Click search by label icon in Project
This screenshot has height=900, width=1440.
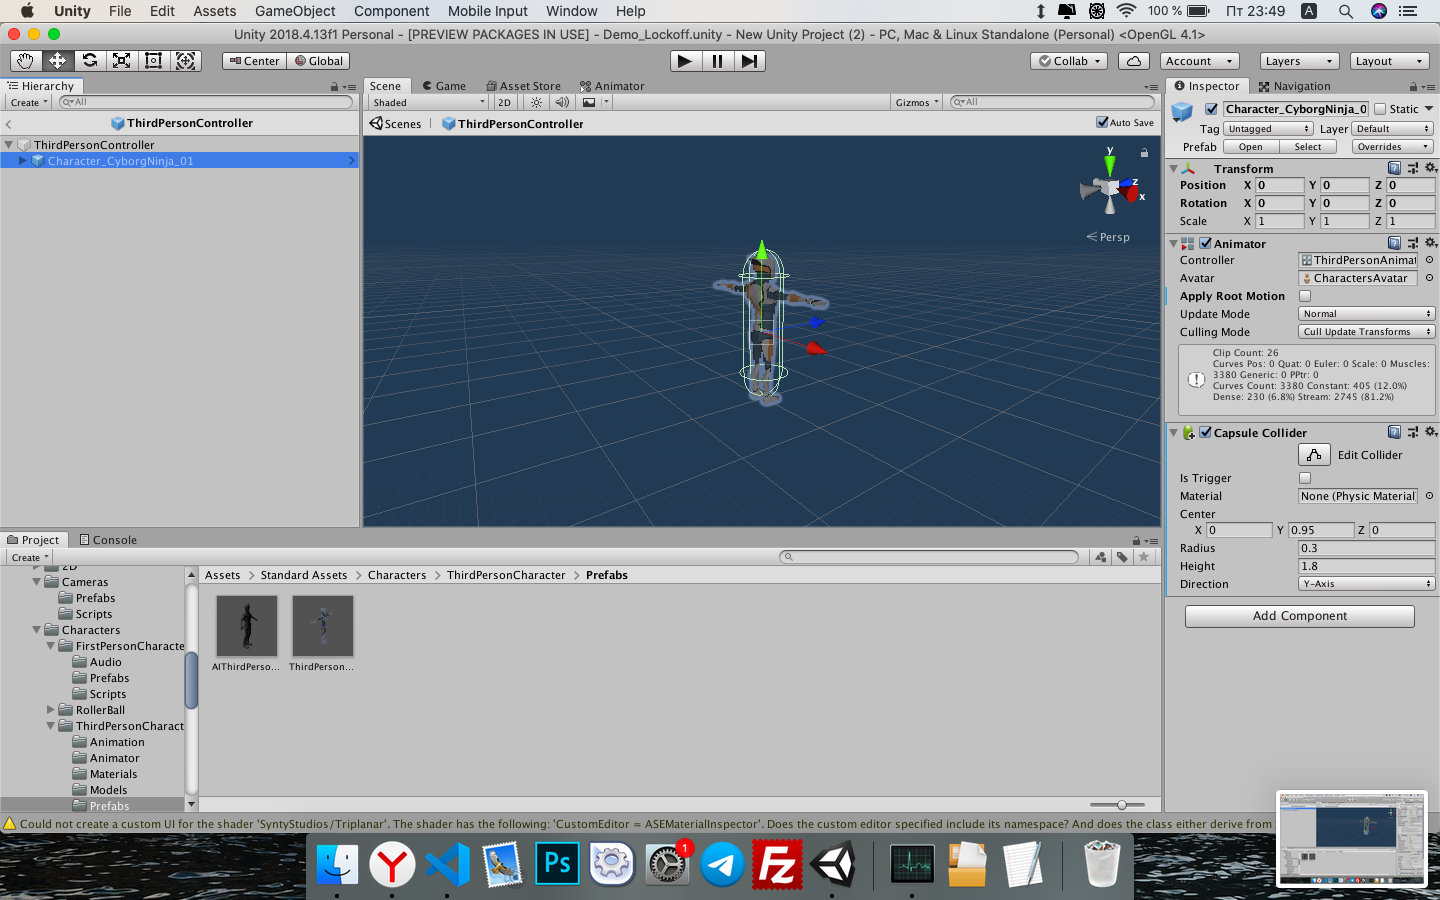(1122, 557)
